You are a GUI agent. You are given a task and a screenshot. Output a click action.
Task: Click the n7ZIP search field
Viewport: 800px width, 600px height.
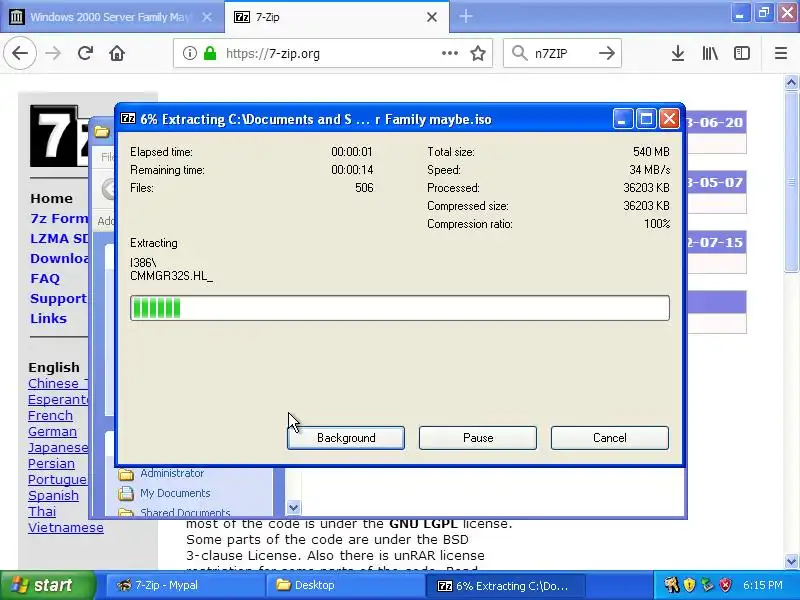click(x=563, y=53)
